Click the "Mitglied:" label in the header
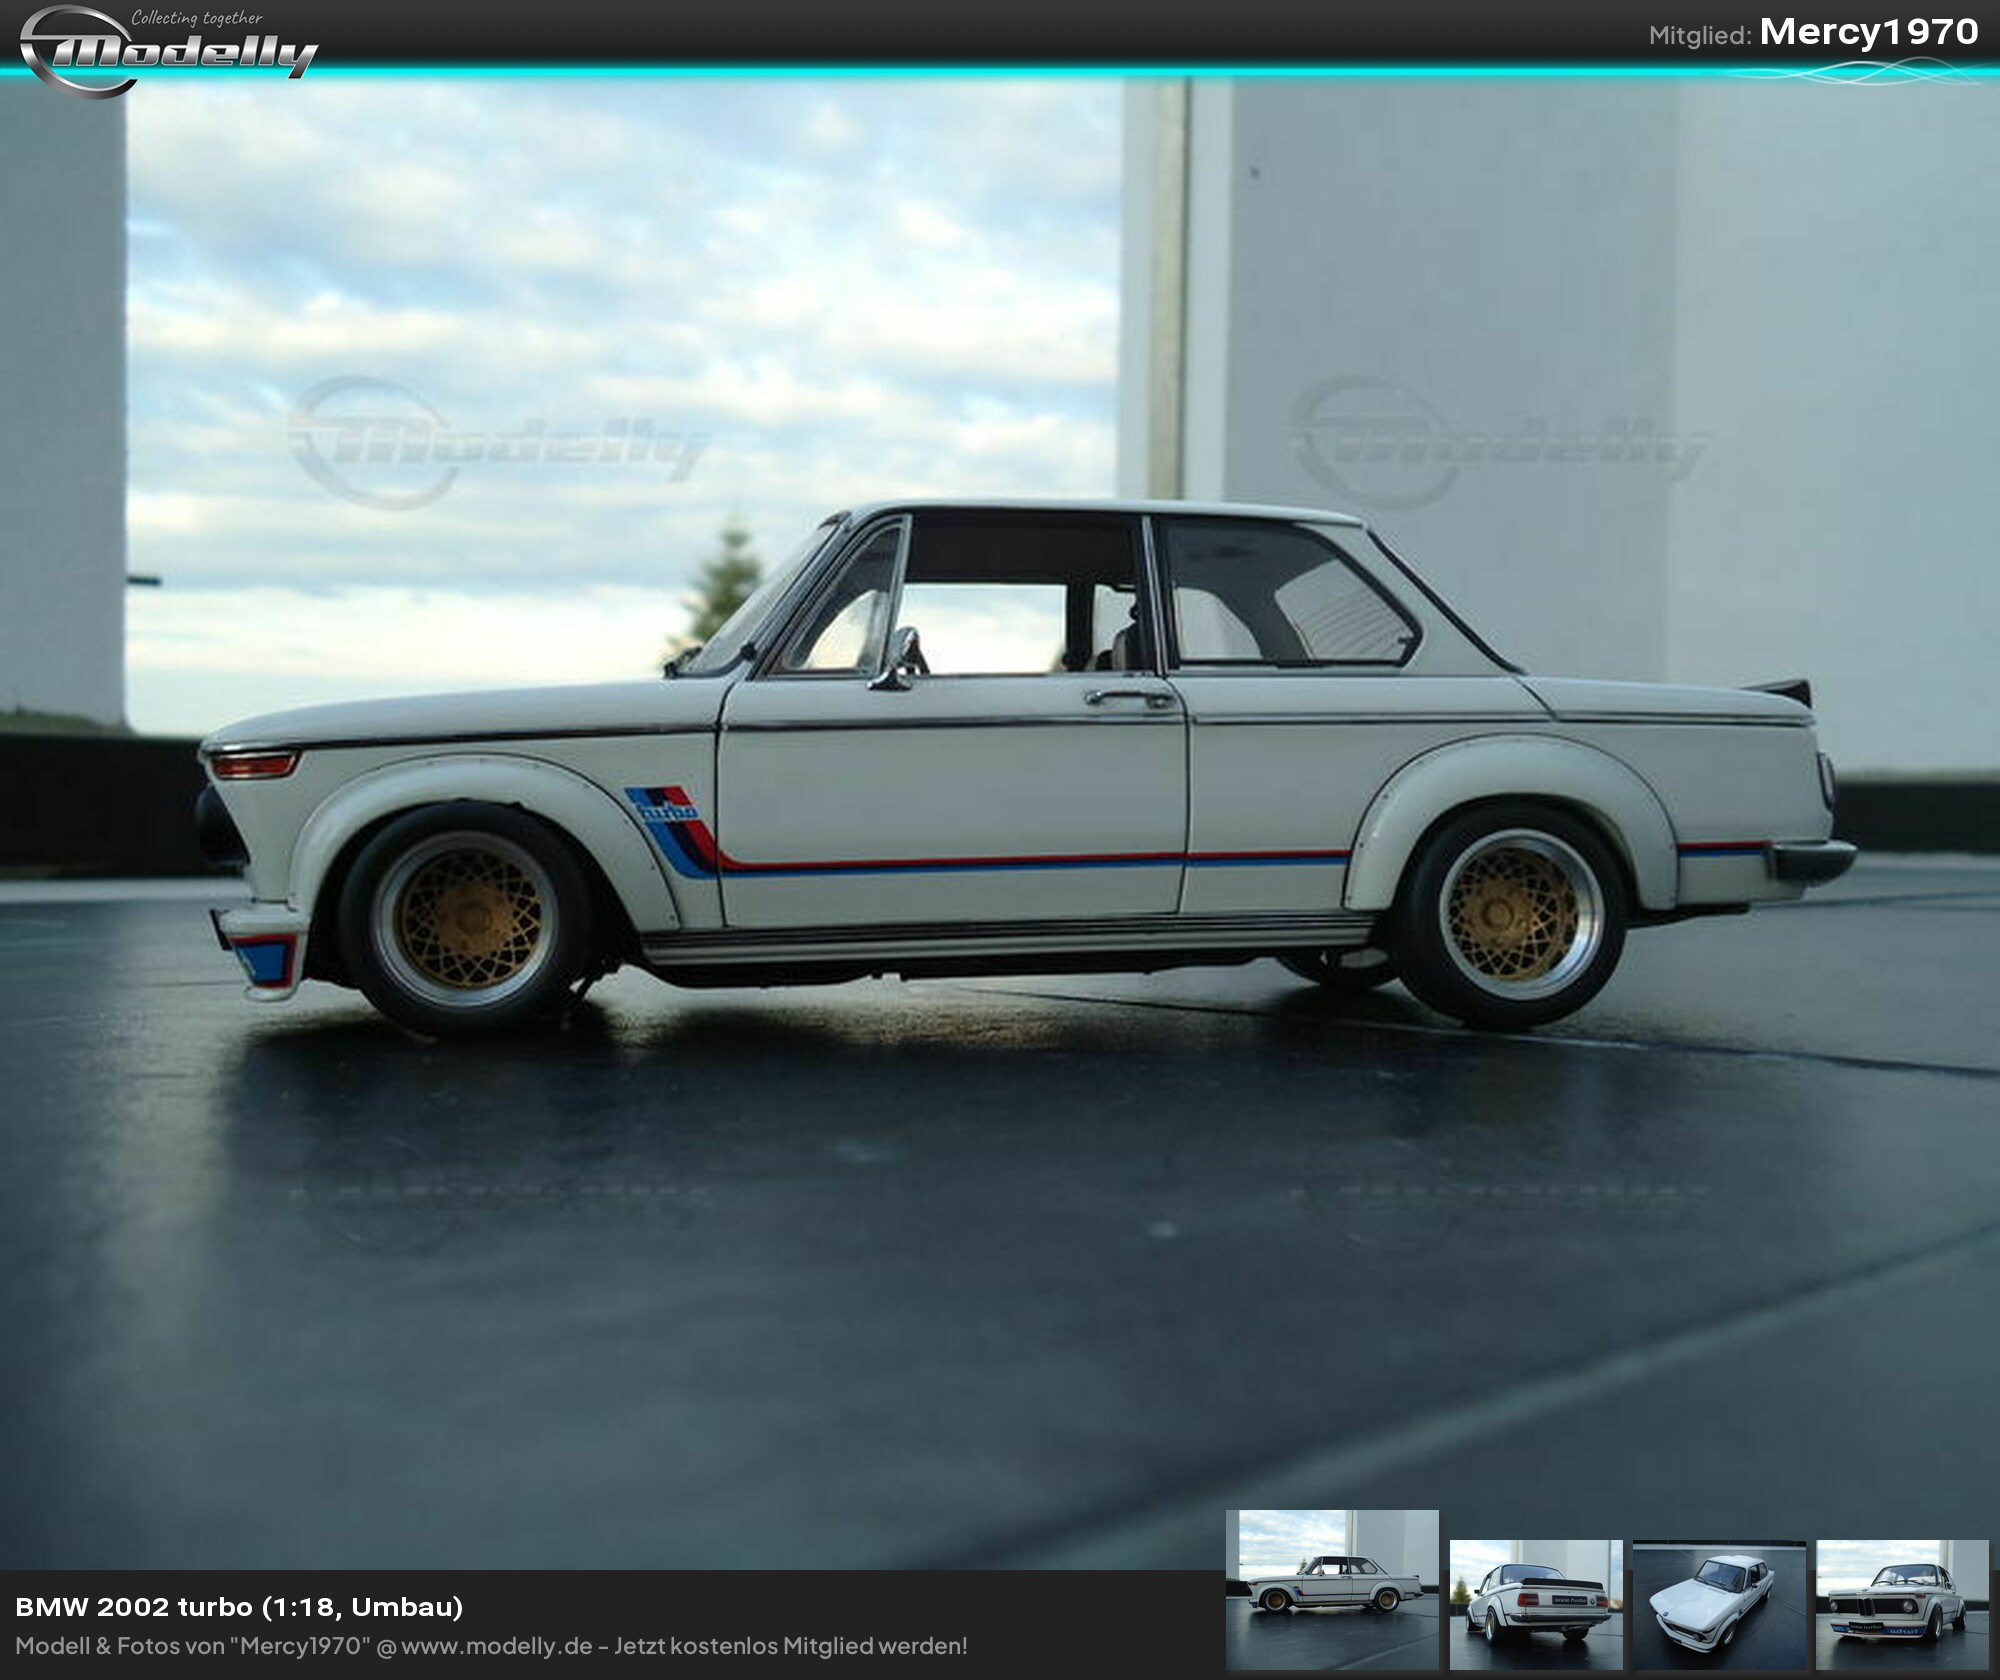 coord(1699,35)
